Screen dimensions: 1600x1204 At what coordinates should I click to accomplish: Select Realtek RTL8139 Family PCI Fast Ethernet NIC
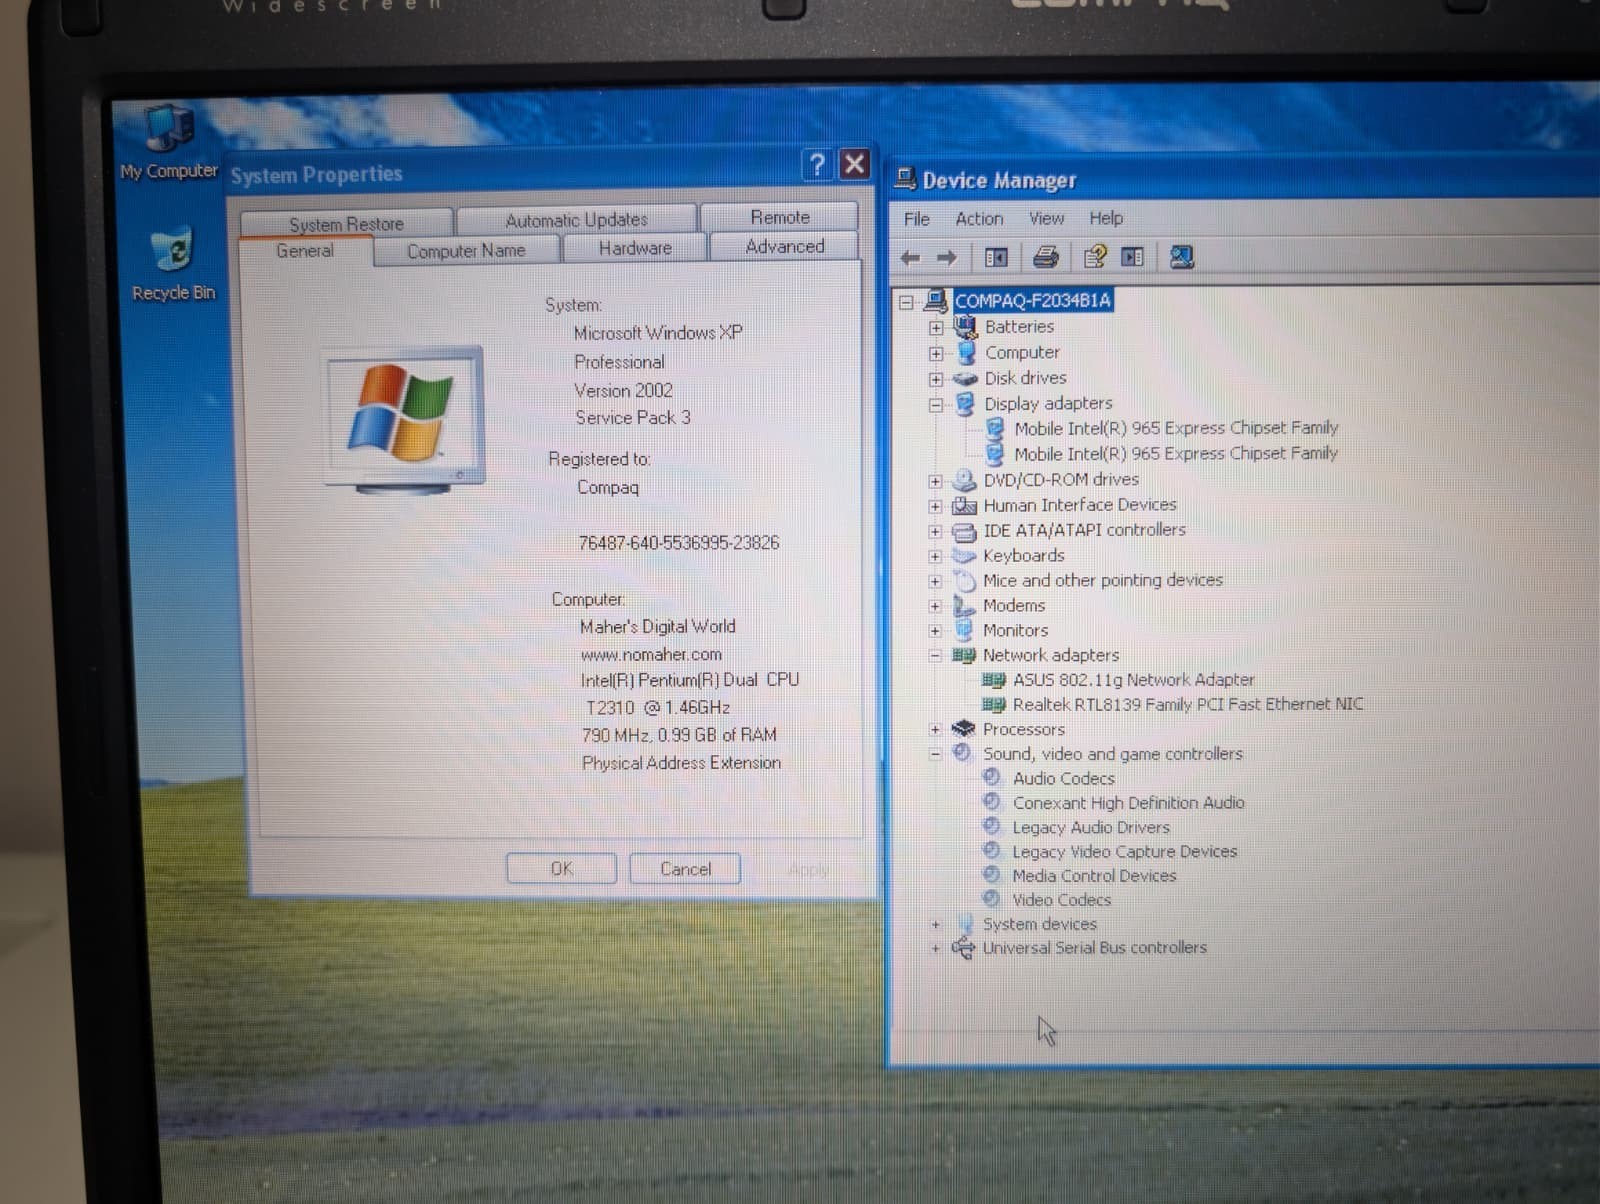1188,705
